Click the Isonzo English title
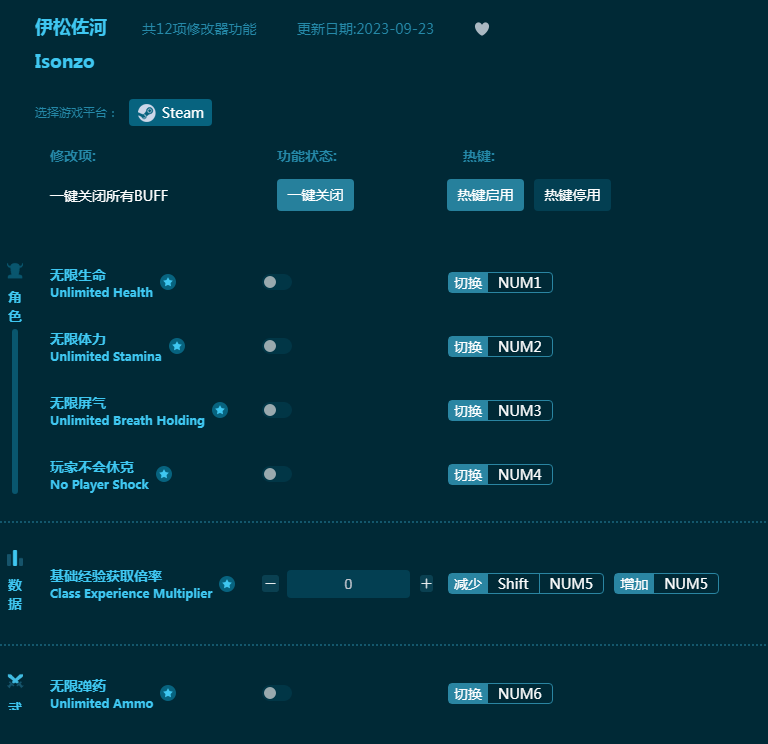Viewport: 768px width, 744px height. pyautogui.click(x=64, y=62)
